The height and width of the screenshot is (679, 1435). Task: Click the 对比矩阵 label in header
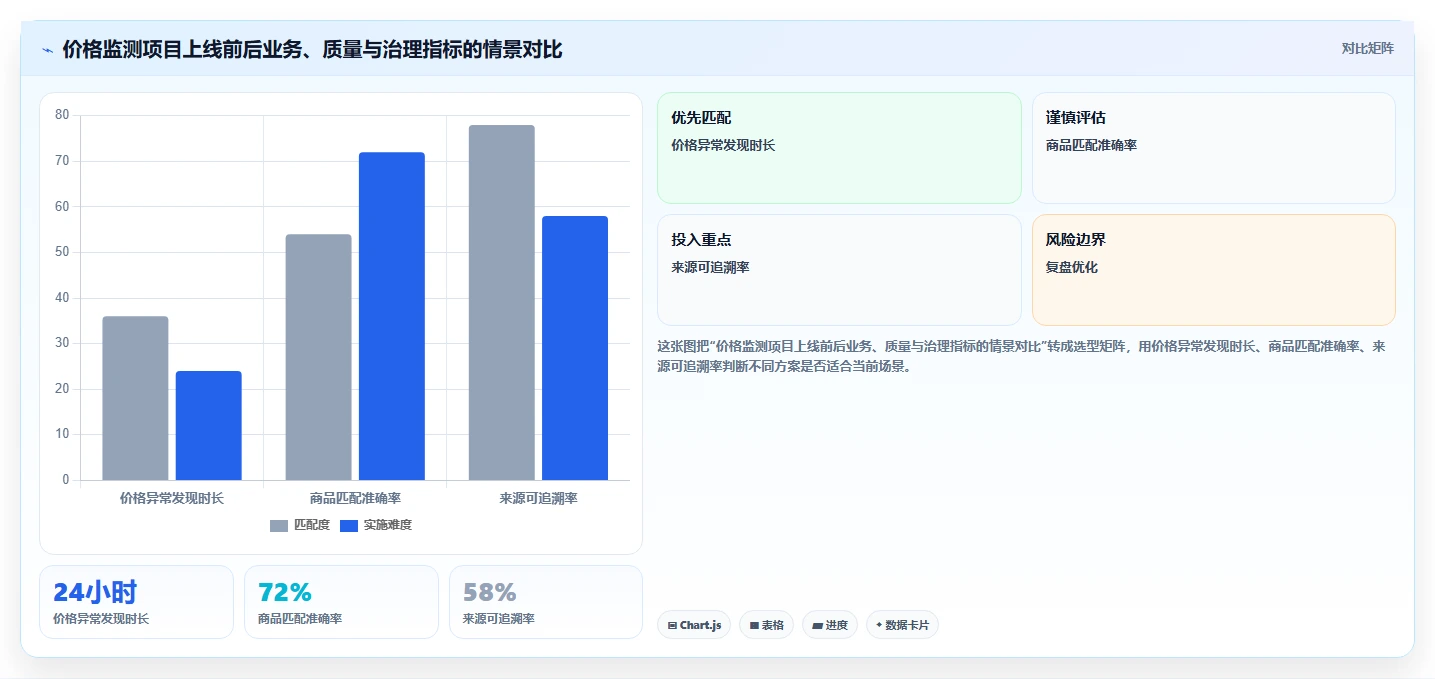1367,48
